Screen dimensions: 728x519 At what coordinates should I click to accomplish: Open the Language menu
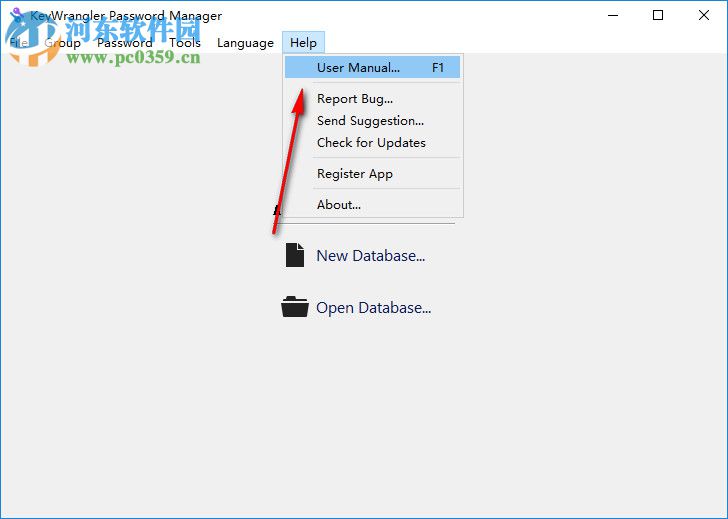[x=245, y=43]
